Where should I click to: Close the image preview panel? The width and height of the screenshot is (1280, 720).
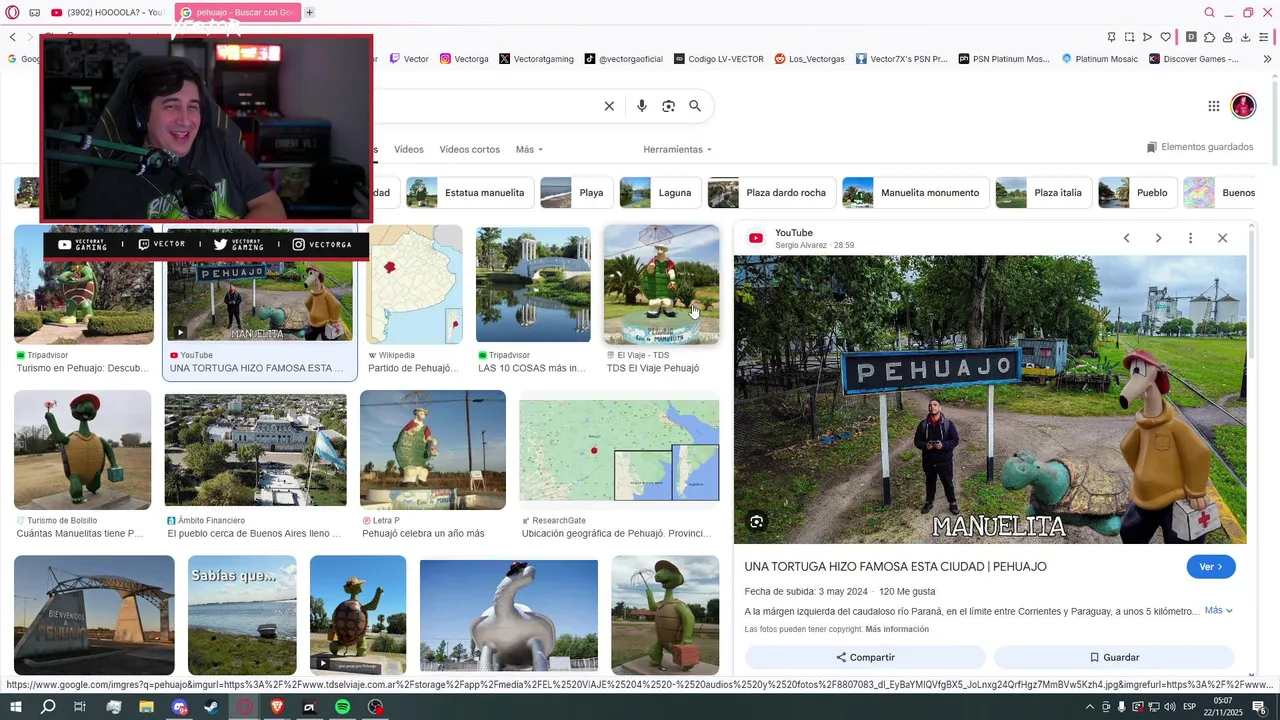pyautogui.click(x=1222, y=238)
